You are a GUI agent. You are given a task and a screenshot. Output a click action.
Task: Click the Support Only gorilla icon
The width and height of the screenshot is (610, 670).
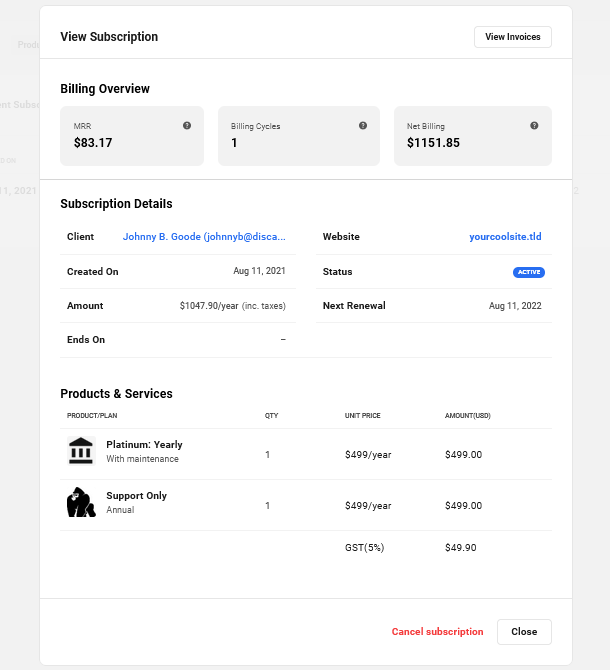pyautogui.click(x=81, y=502)
